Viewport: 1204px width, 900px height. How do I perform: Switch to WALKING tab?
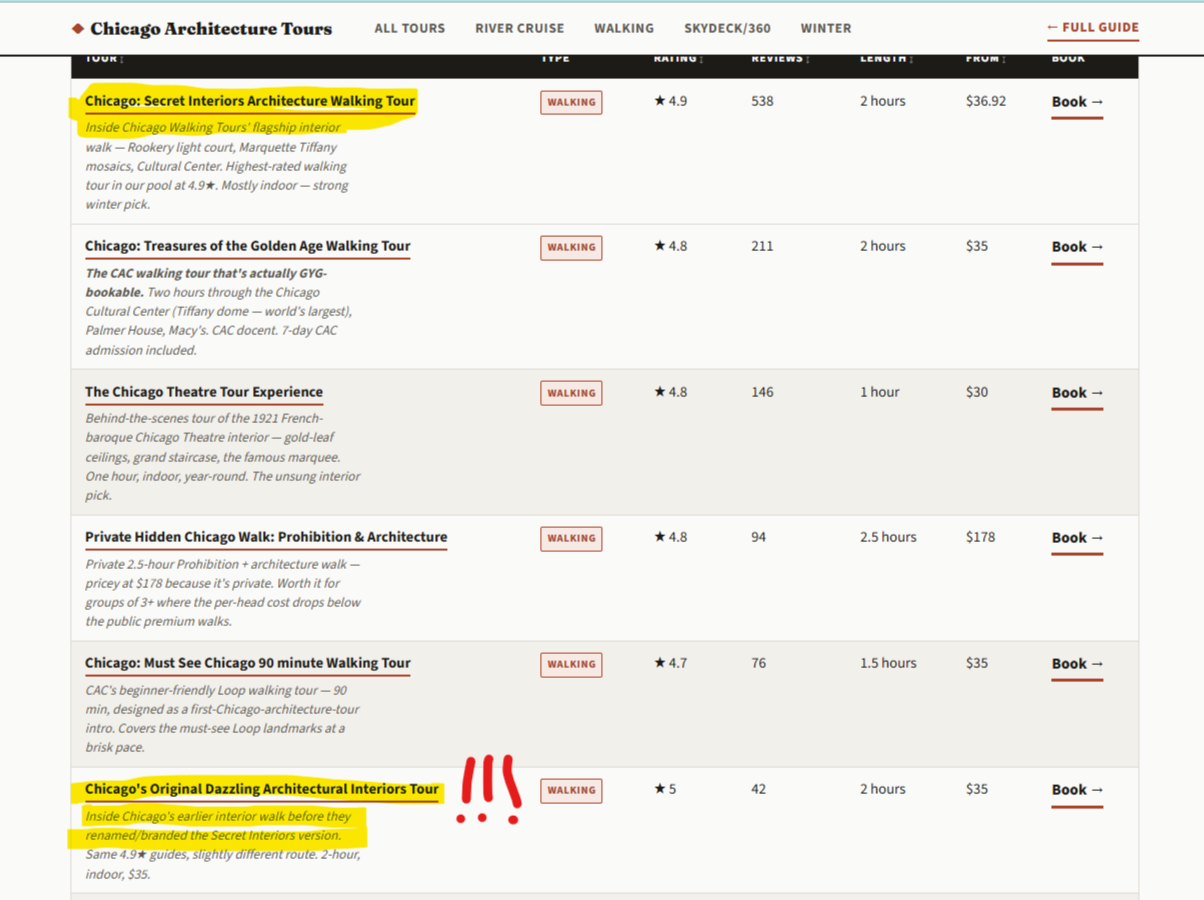pyautogui.click(x=624, y=28)
